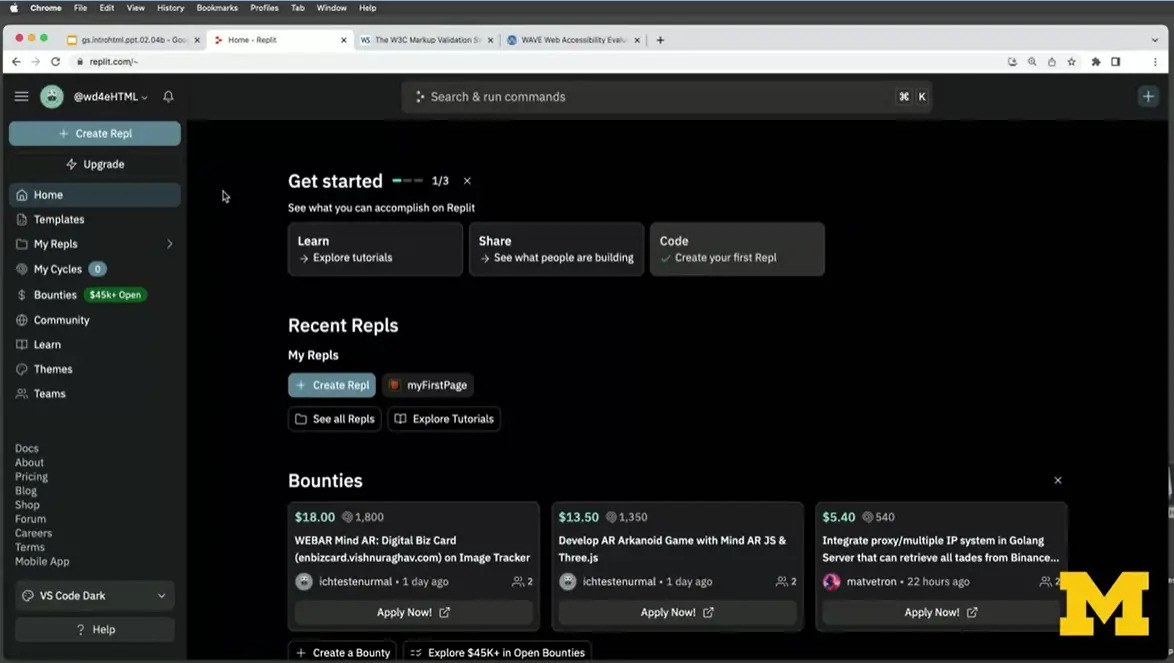The image size is (1174, 663).
Task: Open the Pricing link
Action: click(32, 476)
